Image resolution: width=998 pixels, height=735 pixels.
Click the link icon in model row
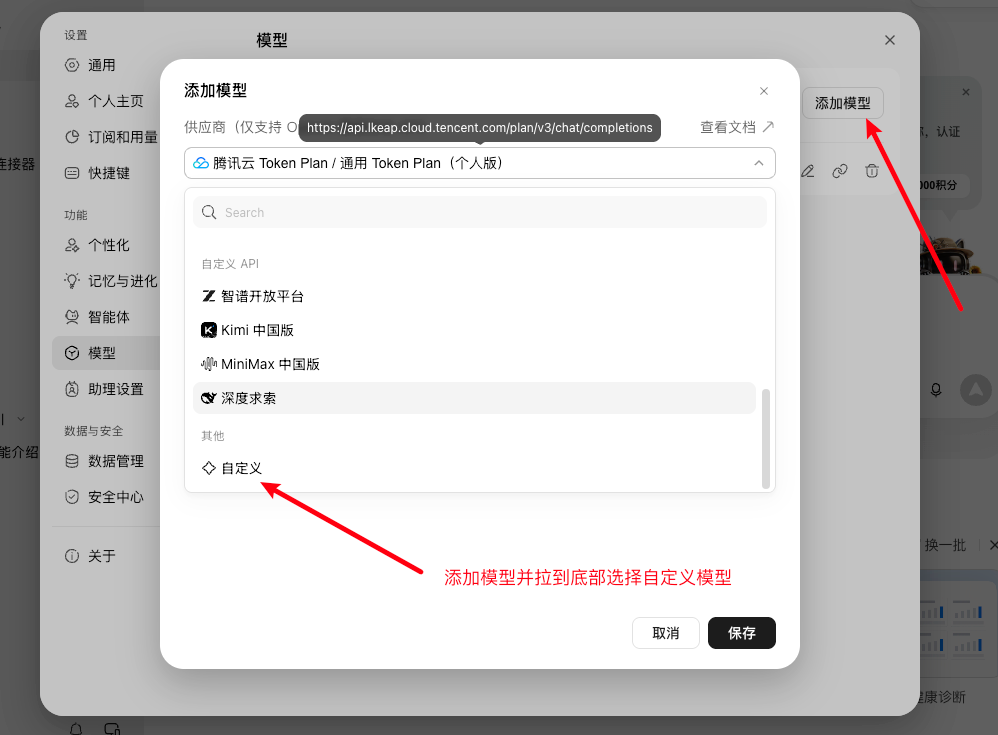coord(840,171)
